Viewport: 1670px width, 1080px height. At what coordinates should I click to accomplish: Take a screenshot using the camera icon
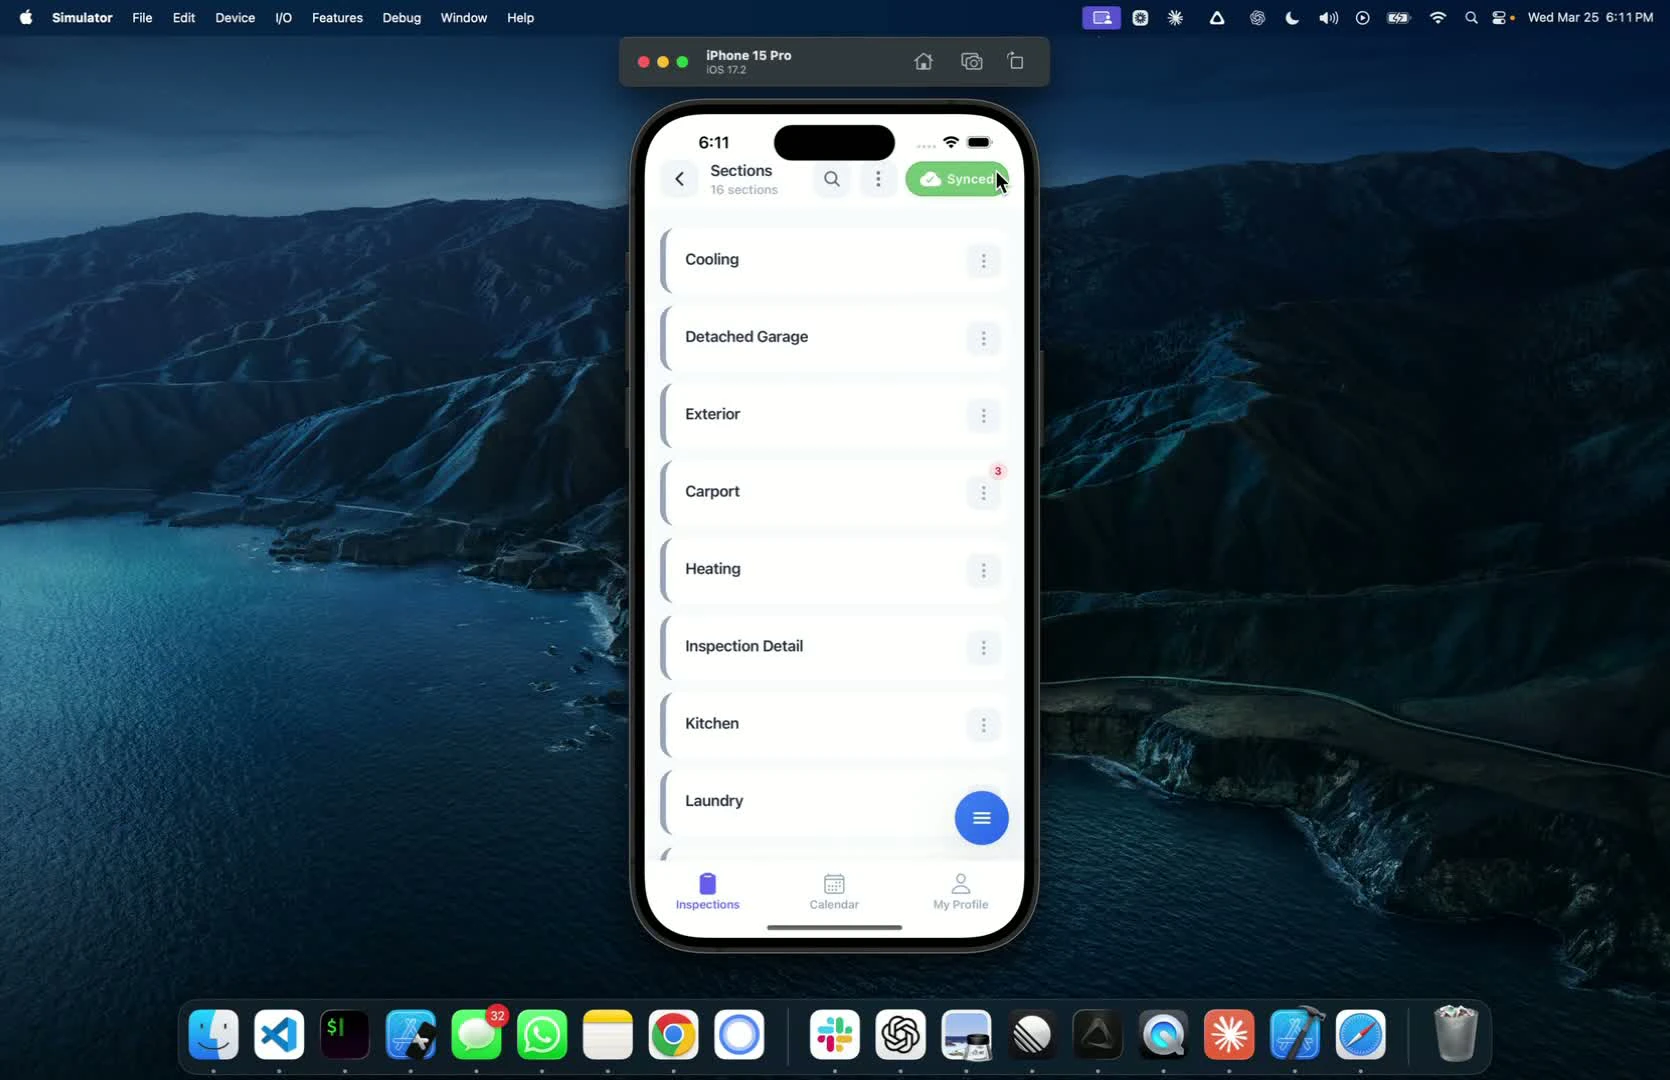coord(970,61)
